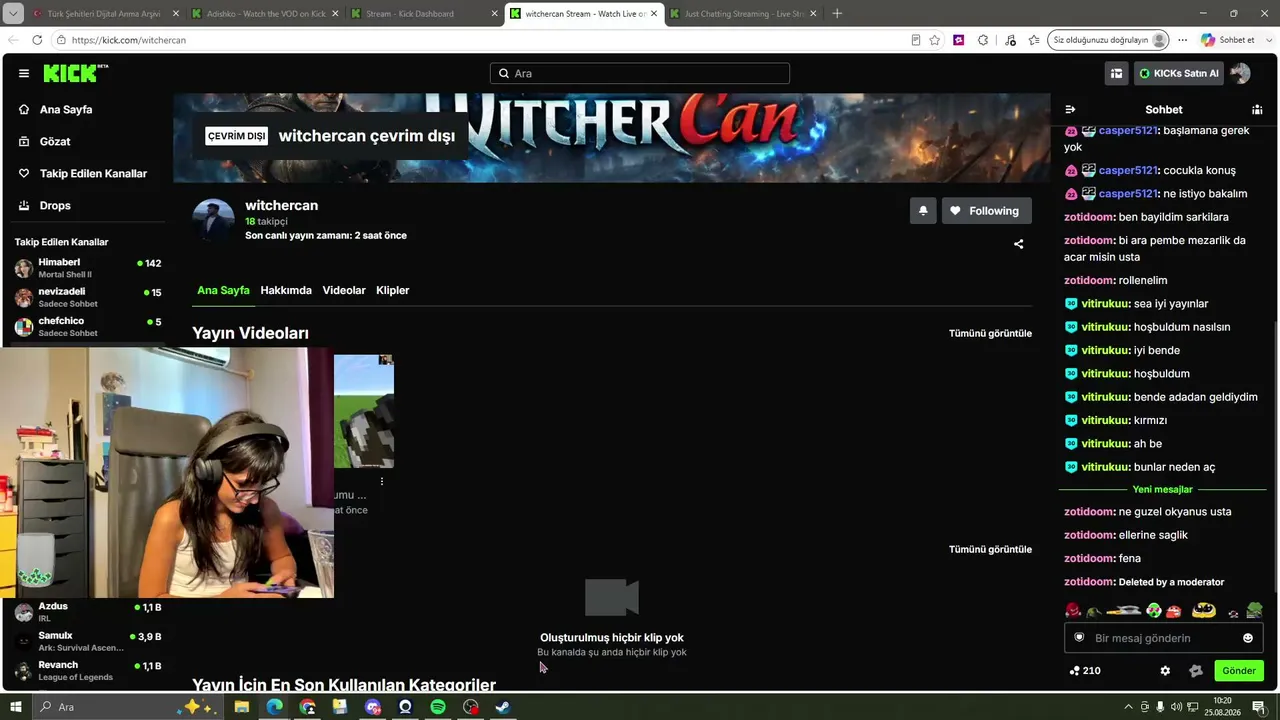1280x720 pixels.
Task: Click the KICKs Satın Al button
Action: pos(1179,73)
